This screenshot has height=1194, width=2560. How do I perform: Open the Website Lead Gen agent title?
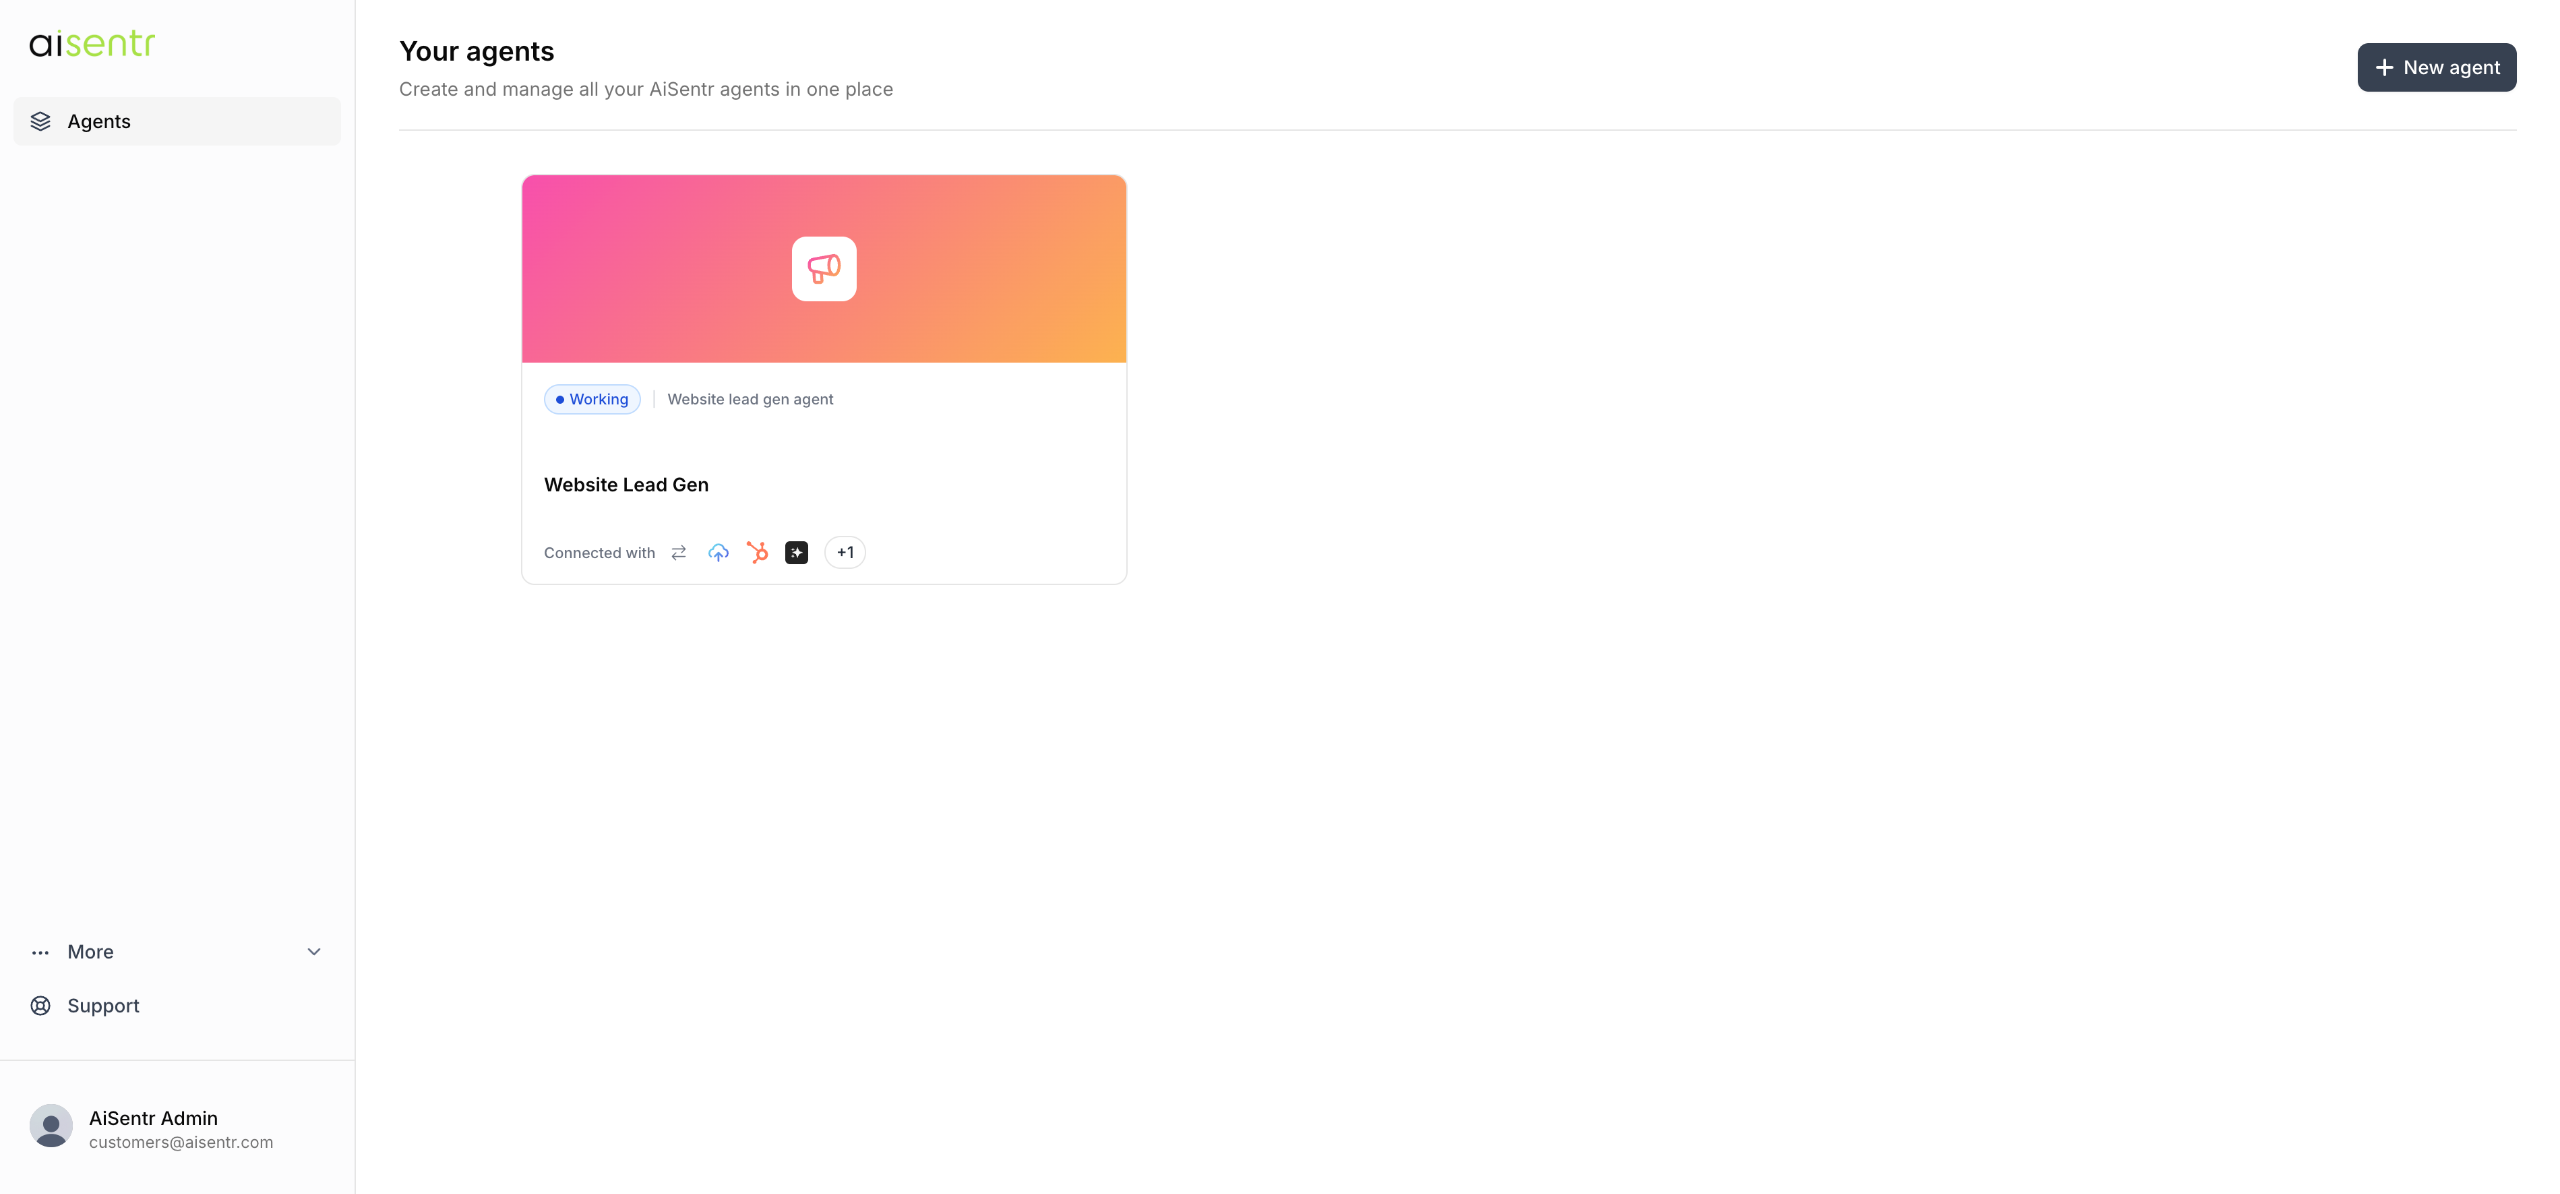click(x=626, y=484)
